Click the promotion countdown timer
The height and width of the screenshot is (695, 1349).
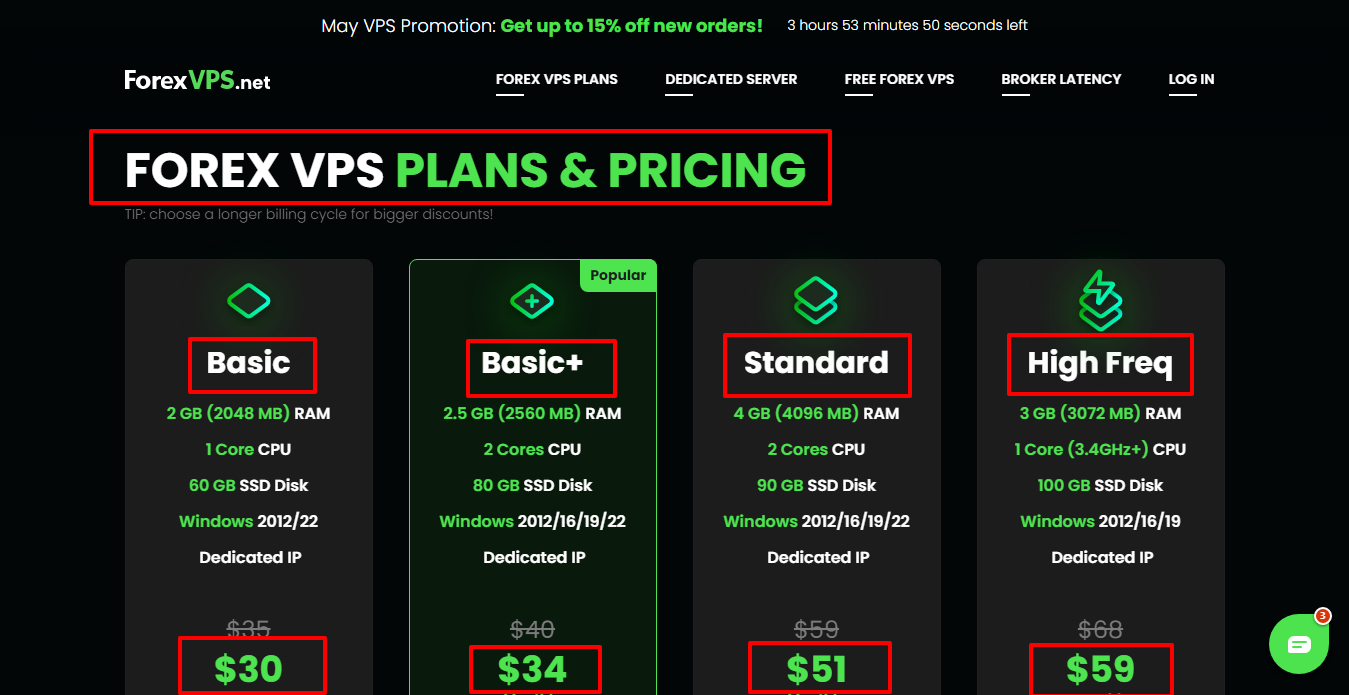pos(907,25)
